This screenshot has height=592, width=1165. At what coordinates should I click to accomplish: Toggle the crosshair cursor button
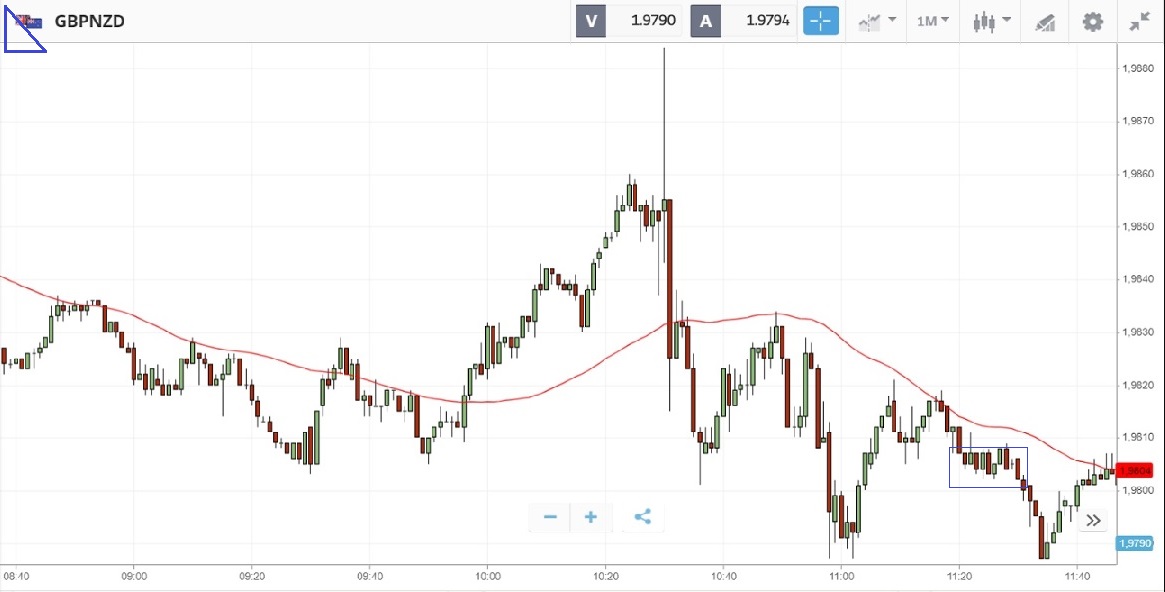click(x=820, y=21)
